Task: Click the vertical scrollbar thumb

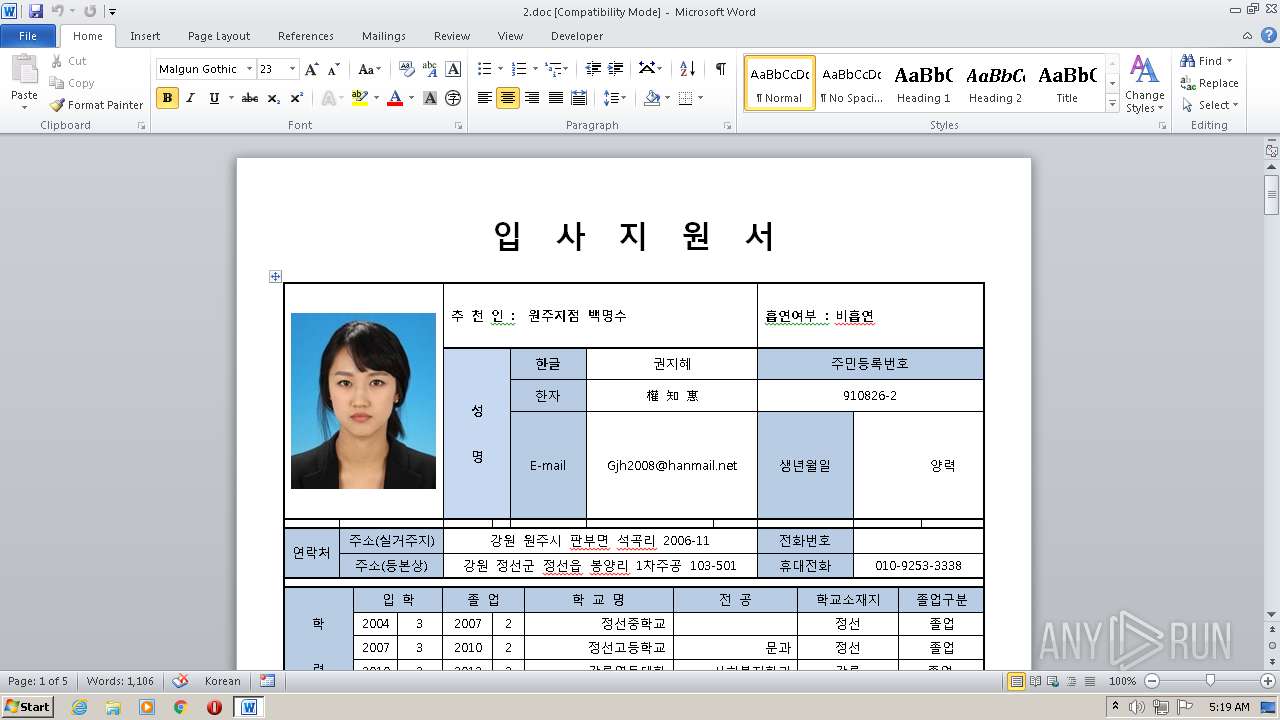Action: [x=1271, y=195]
